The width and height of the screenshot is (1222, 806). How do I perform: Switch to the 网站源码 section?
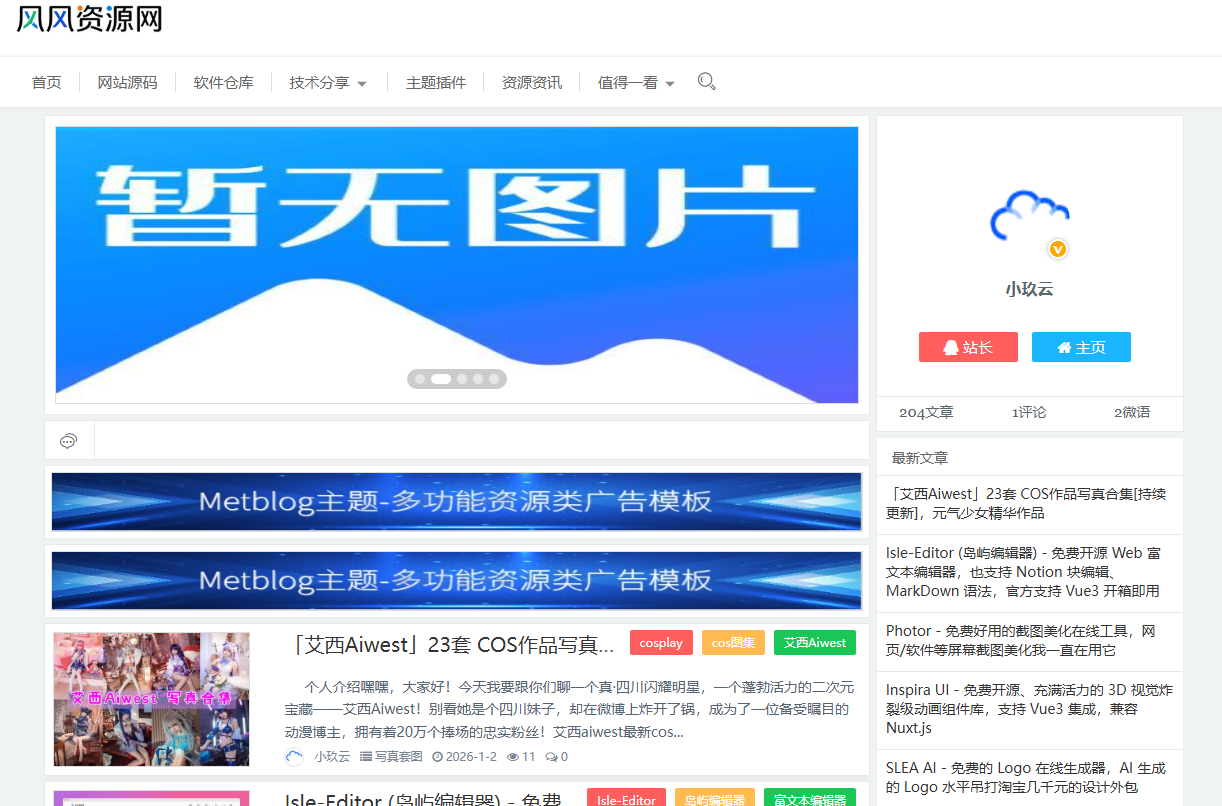coord(127,82)
